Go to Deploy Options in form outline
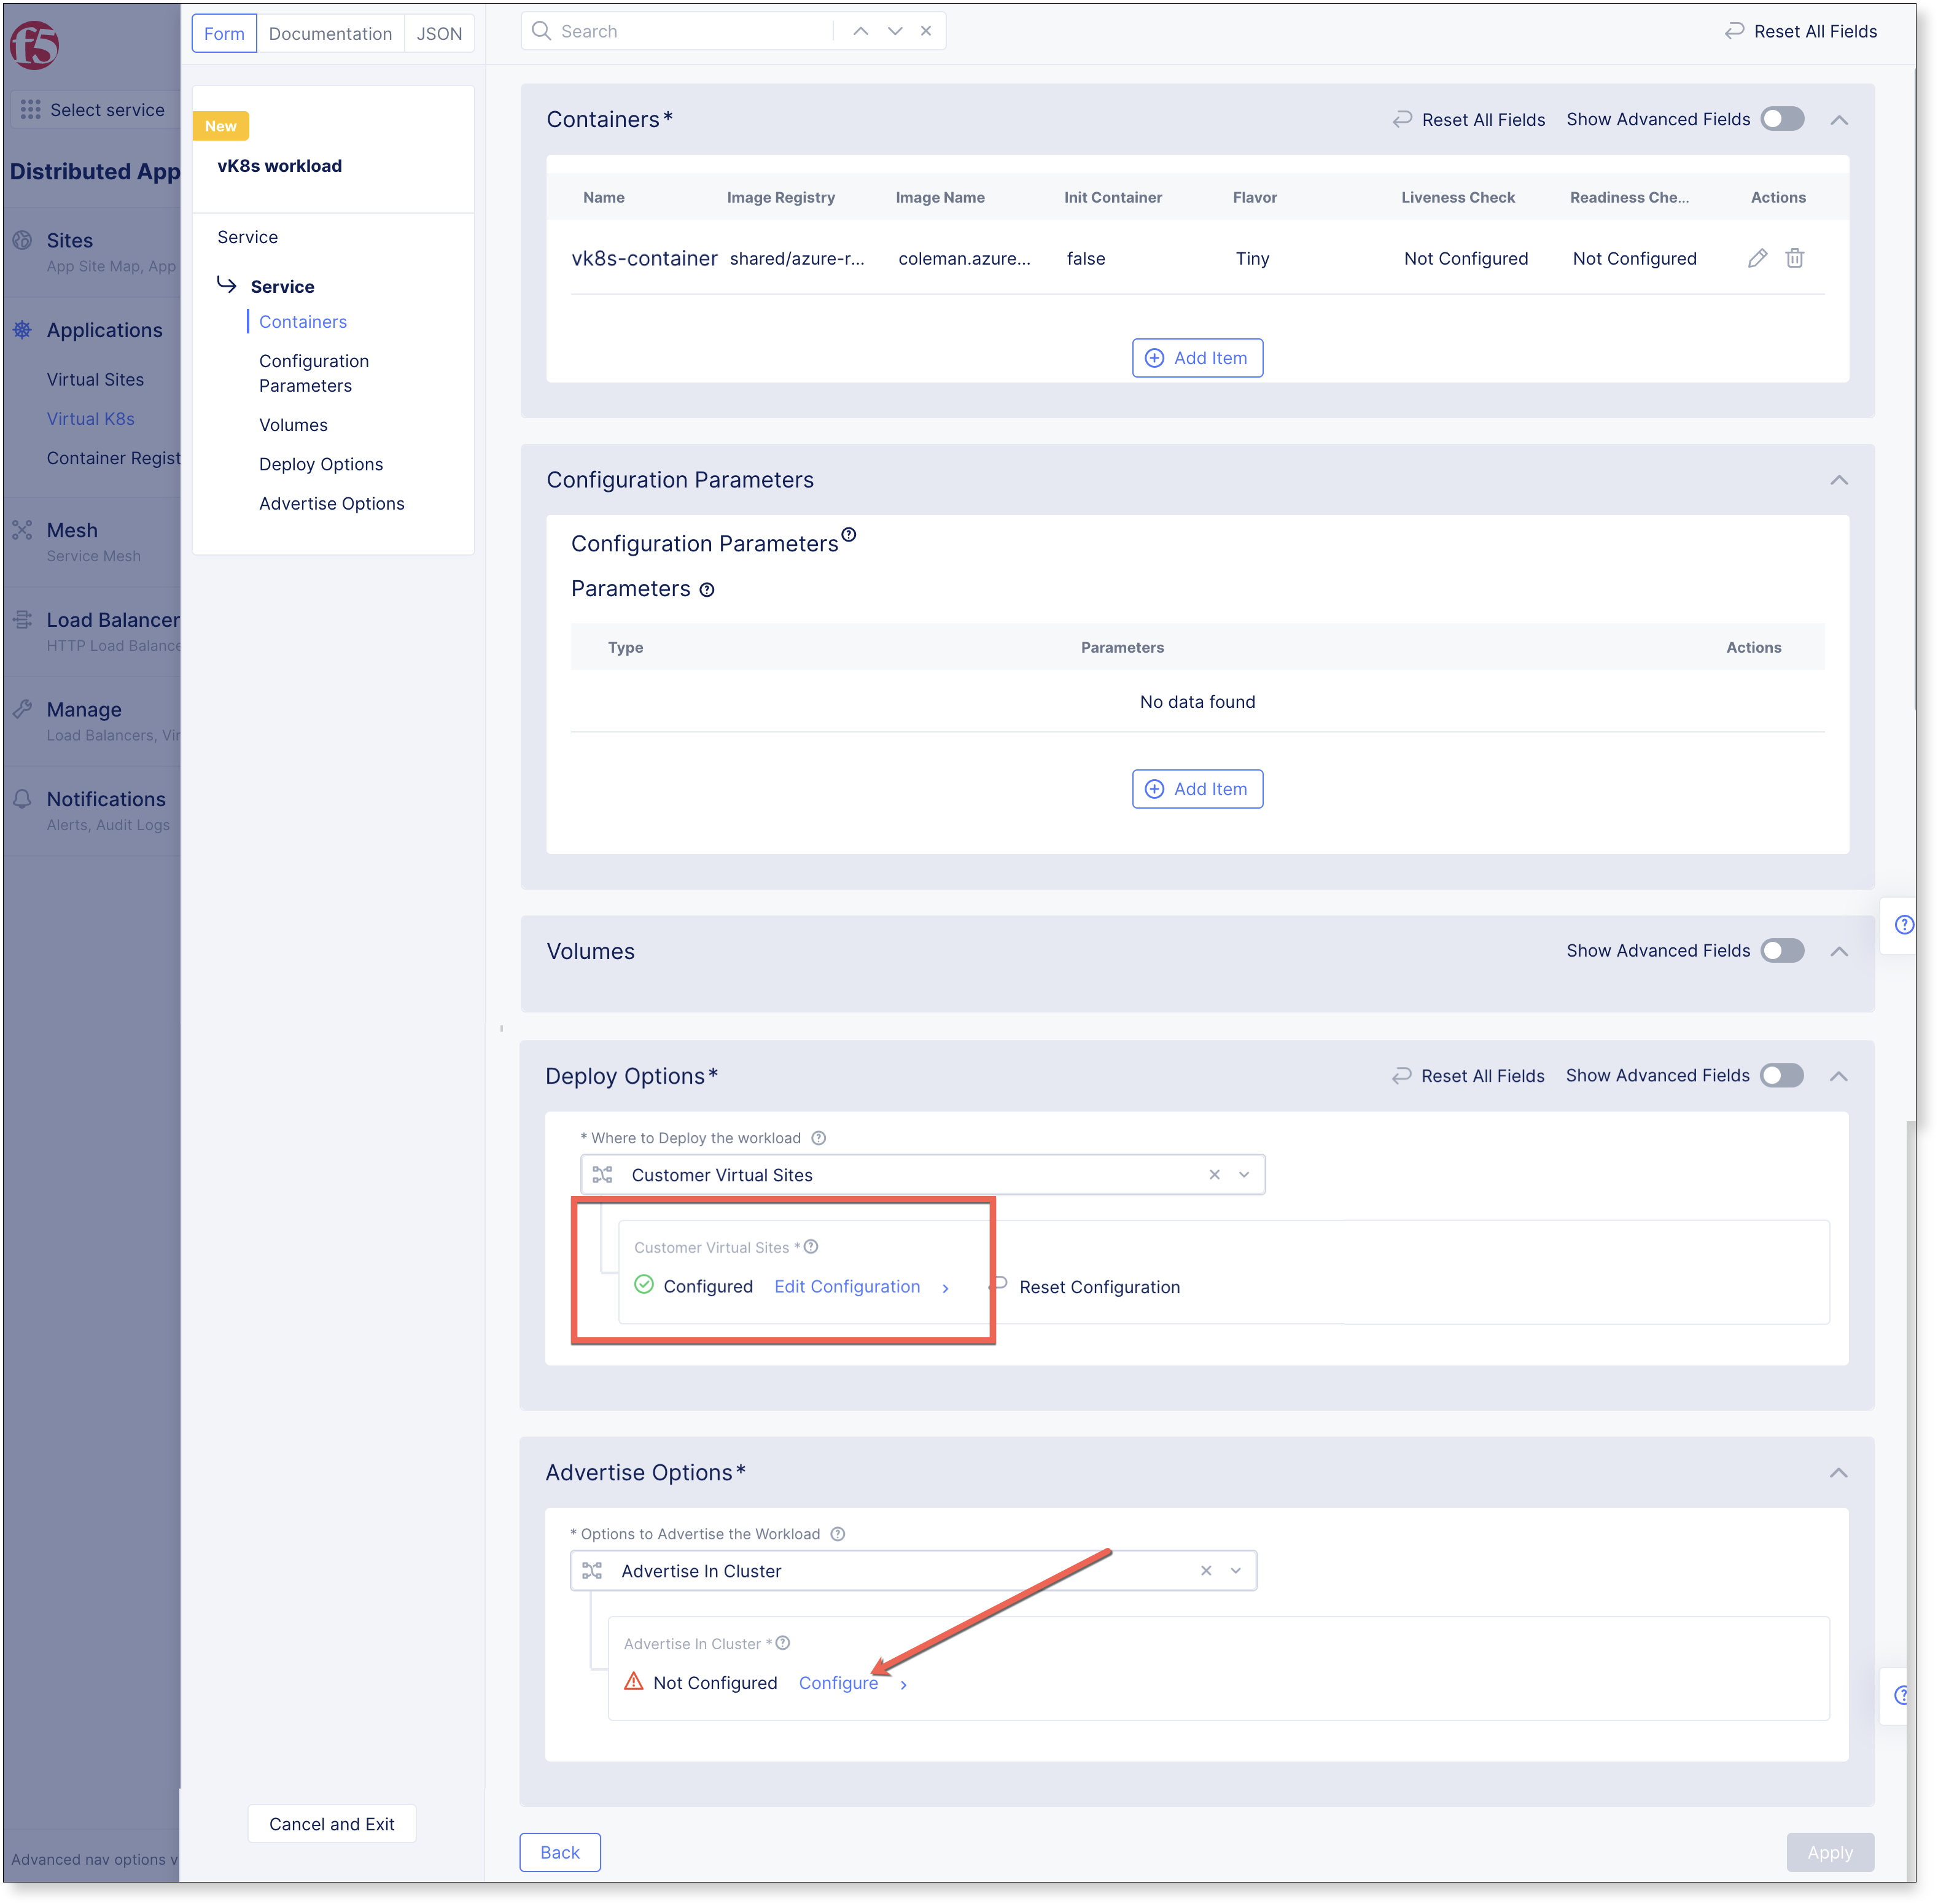The width and height of the screenshot is (1938, 1904). 321,464
